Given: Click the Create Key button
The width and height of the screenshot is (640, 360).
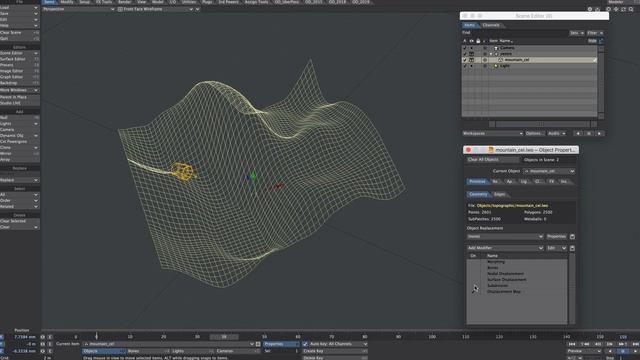Looking at the screenshot, I should (x=335, y=351).
